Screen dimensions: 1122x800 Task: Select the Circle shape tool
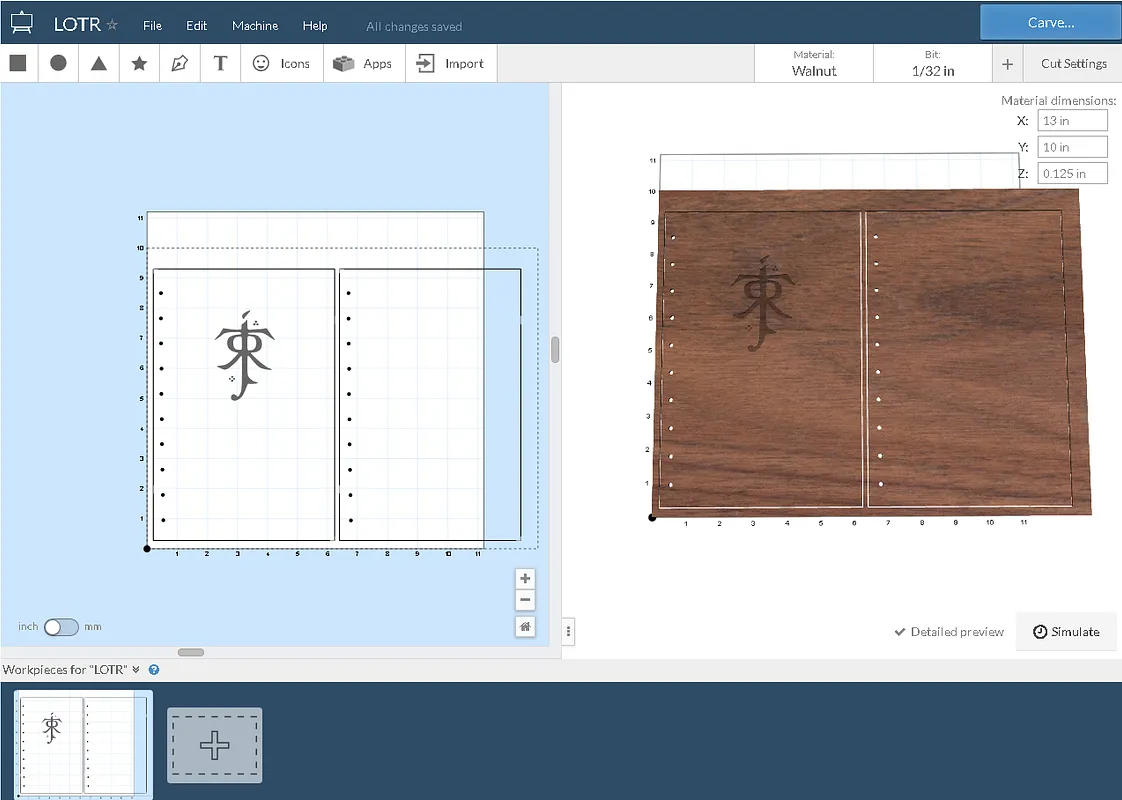[x=59, y=63]
